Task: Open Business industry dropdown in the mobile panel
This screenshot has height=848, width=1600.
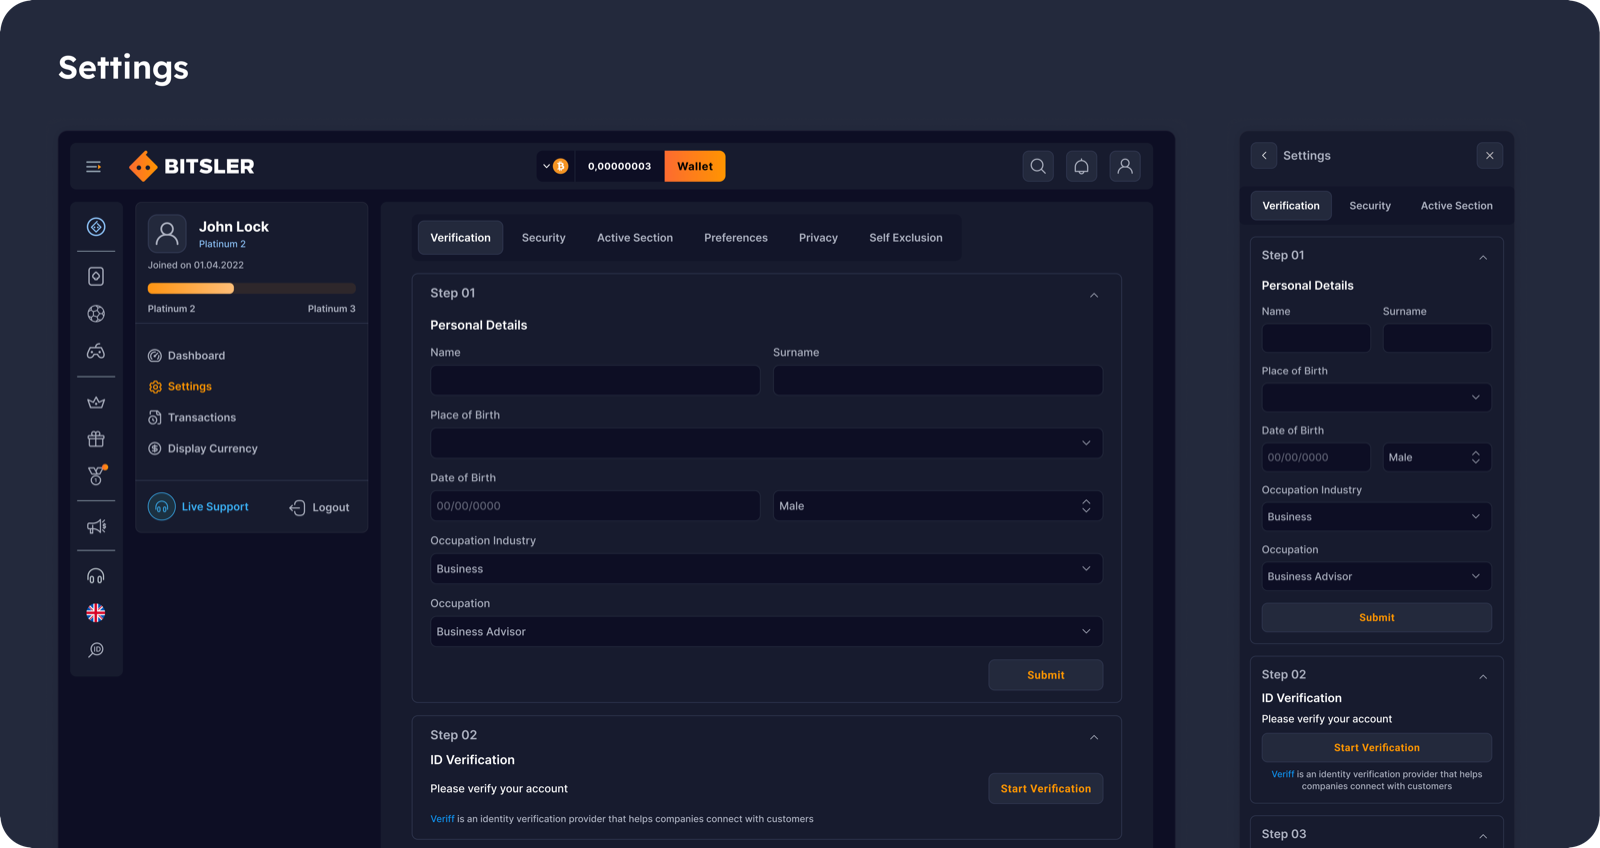Action: coord(1376,517)
